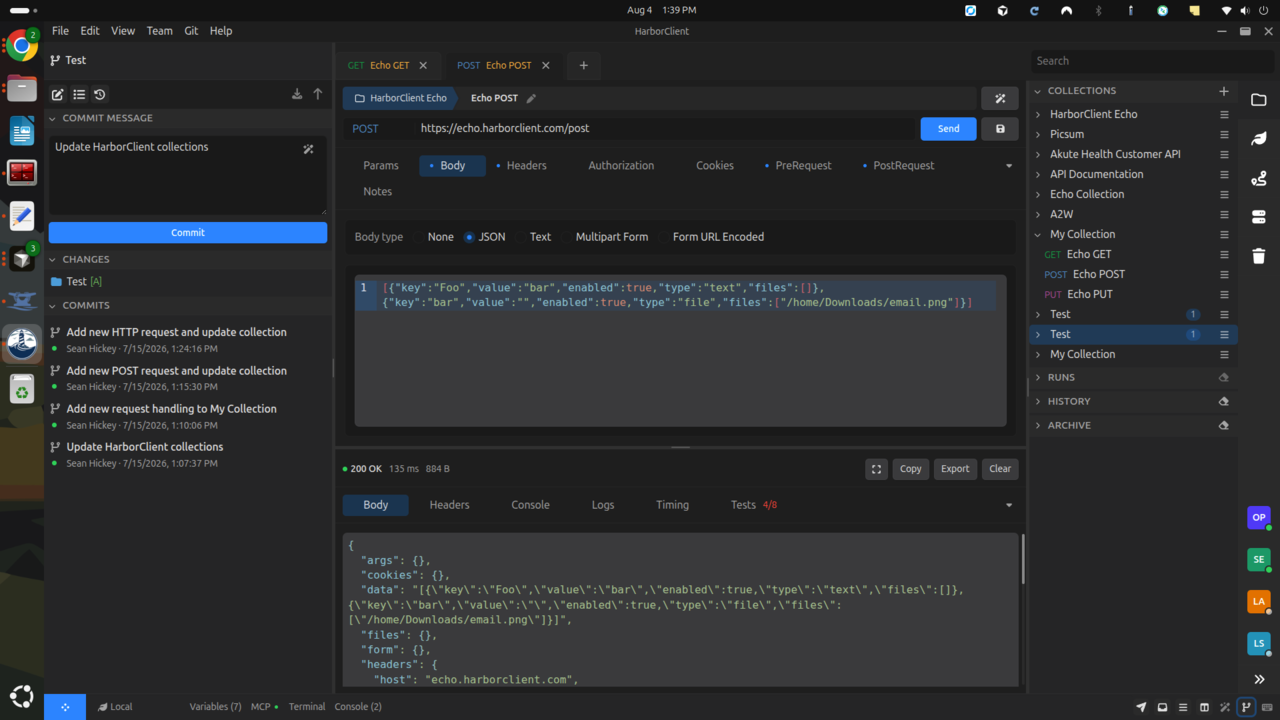Screen dimensions: 1280x720
Task: Open the Timing response tab
Action: 672,505
